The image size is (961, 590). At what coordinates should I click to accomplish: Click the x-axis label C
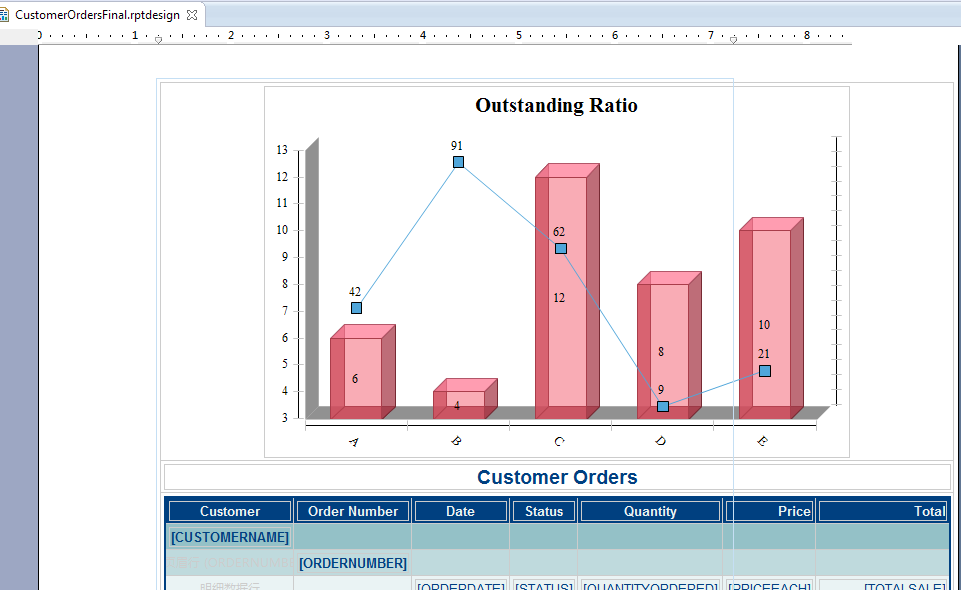tap(559, 442)
